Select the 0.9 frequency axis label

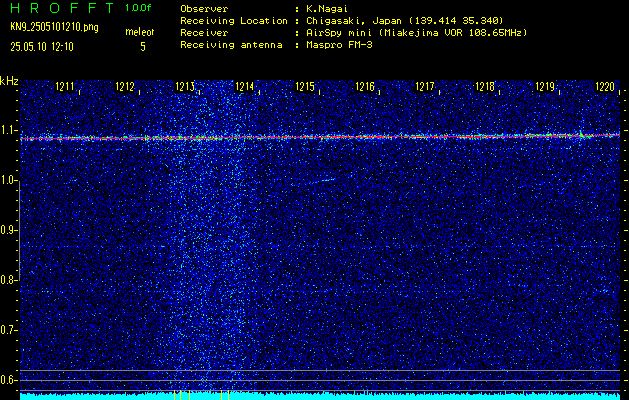click(7, 230)
